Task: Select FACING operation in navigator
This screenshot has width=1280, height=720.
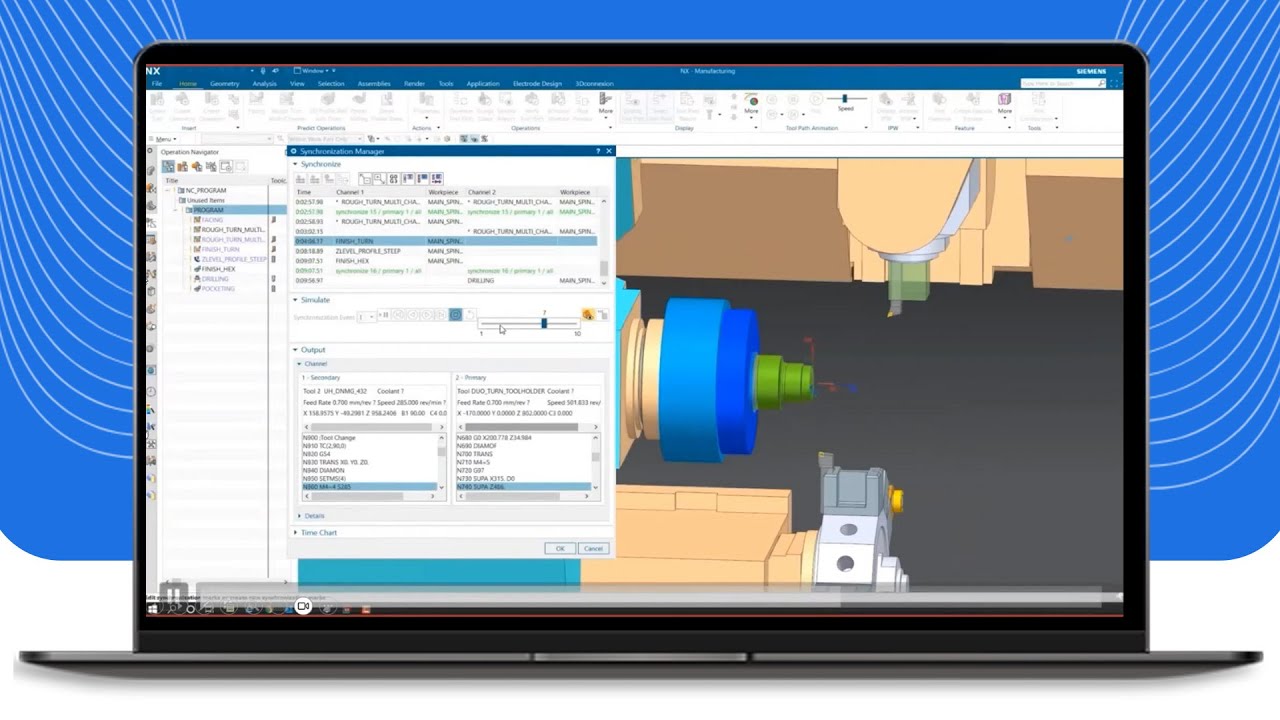Action: (212, 220)
